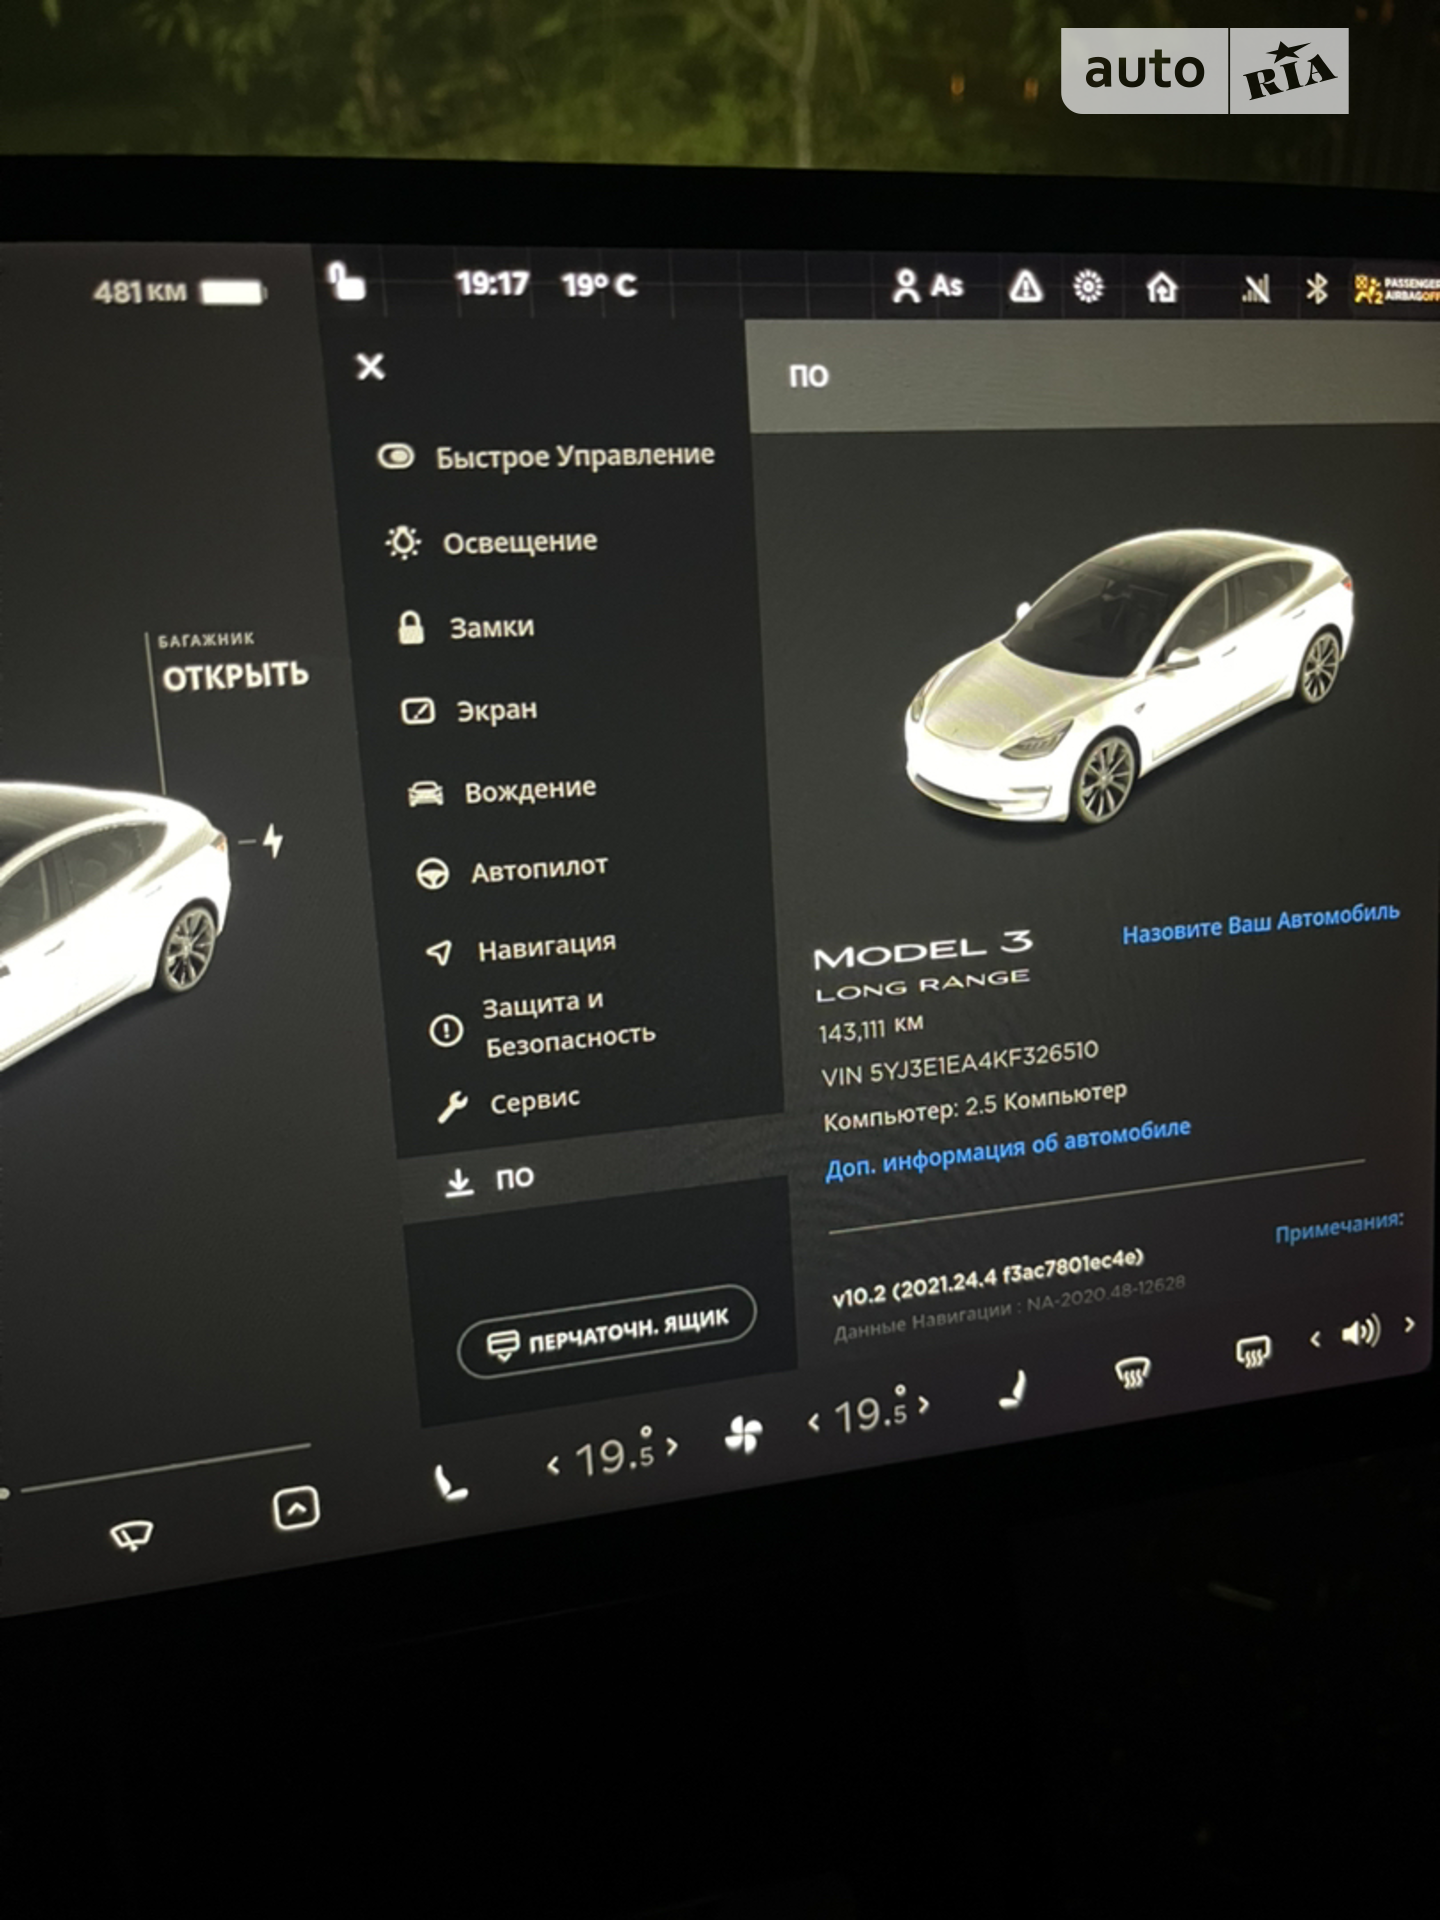
Task: Open Примечания release notes link
Action: pyautogui.click(x=1339, y=1227)
